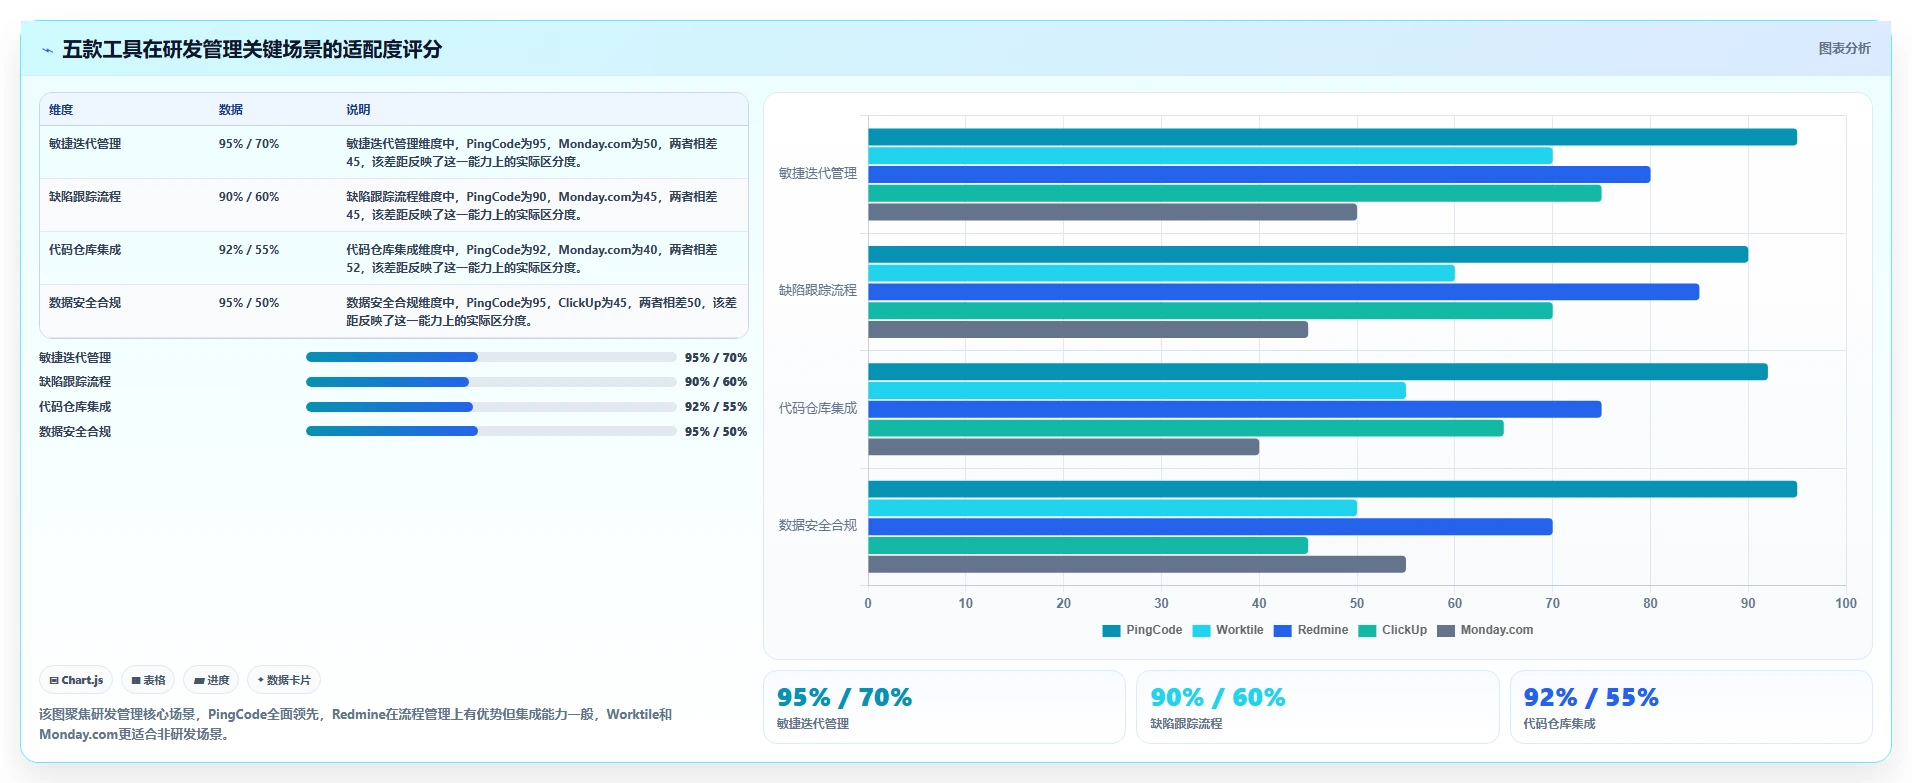This screenshot has width=1912, height=783.
Task: Click 代码仓库集成 cell in table
Action: tap(85, 250)
